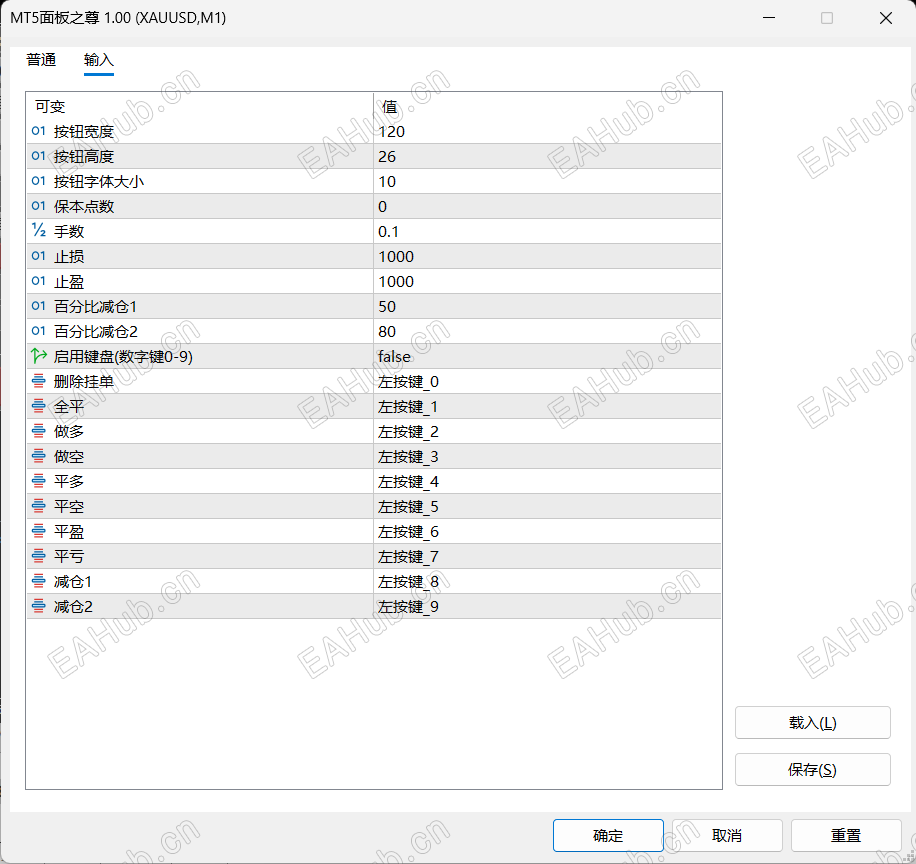
Task: Open the 平空 value 左按键_5 dropdown
Action: (x=547, y=506)
